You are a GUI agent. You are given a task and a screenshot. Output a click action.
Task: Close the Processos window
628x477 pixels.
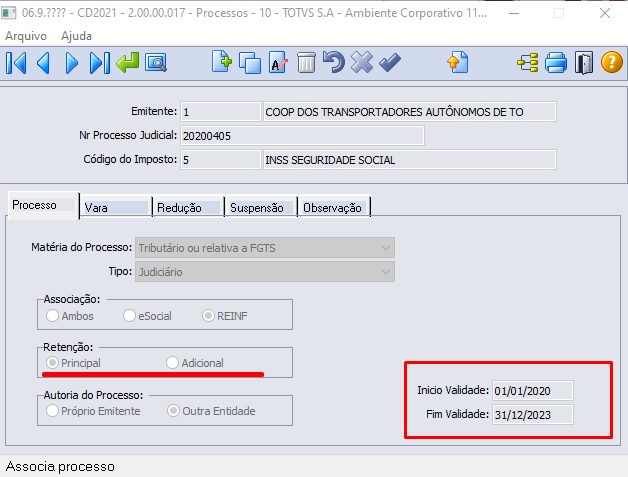pyautogui.click(x=605, y=13)
